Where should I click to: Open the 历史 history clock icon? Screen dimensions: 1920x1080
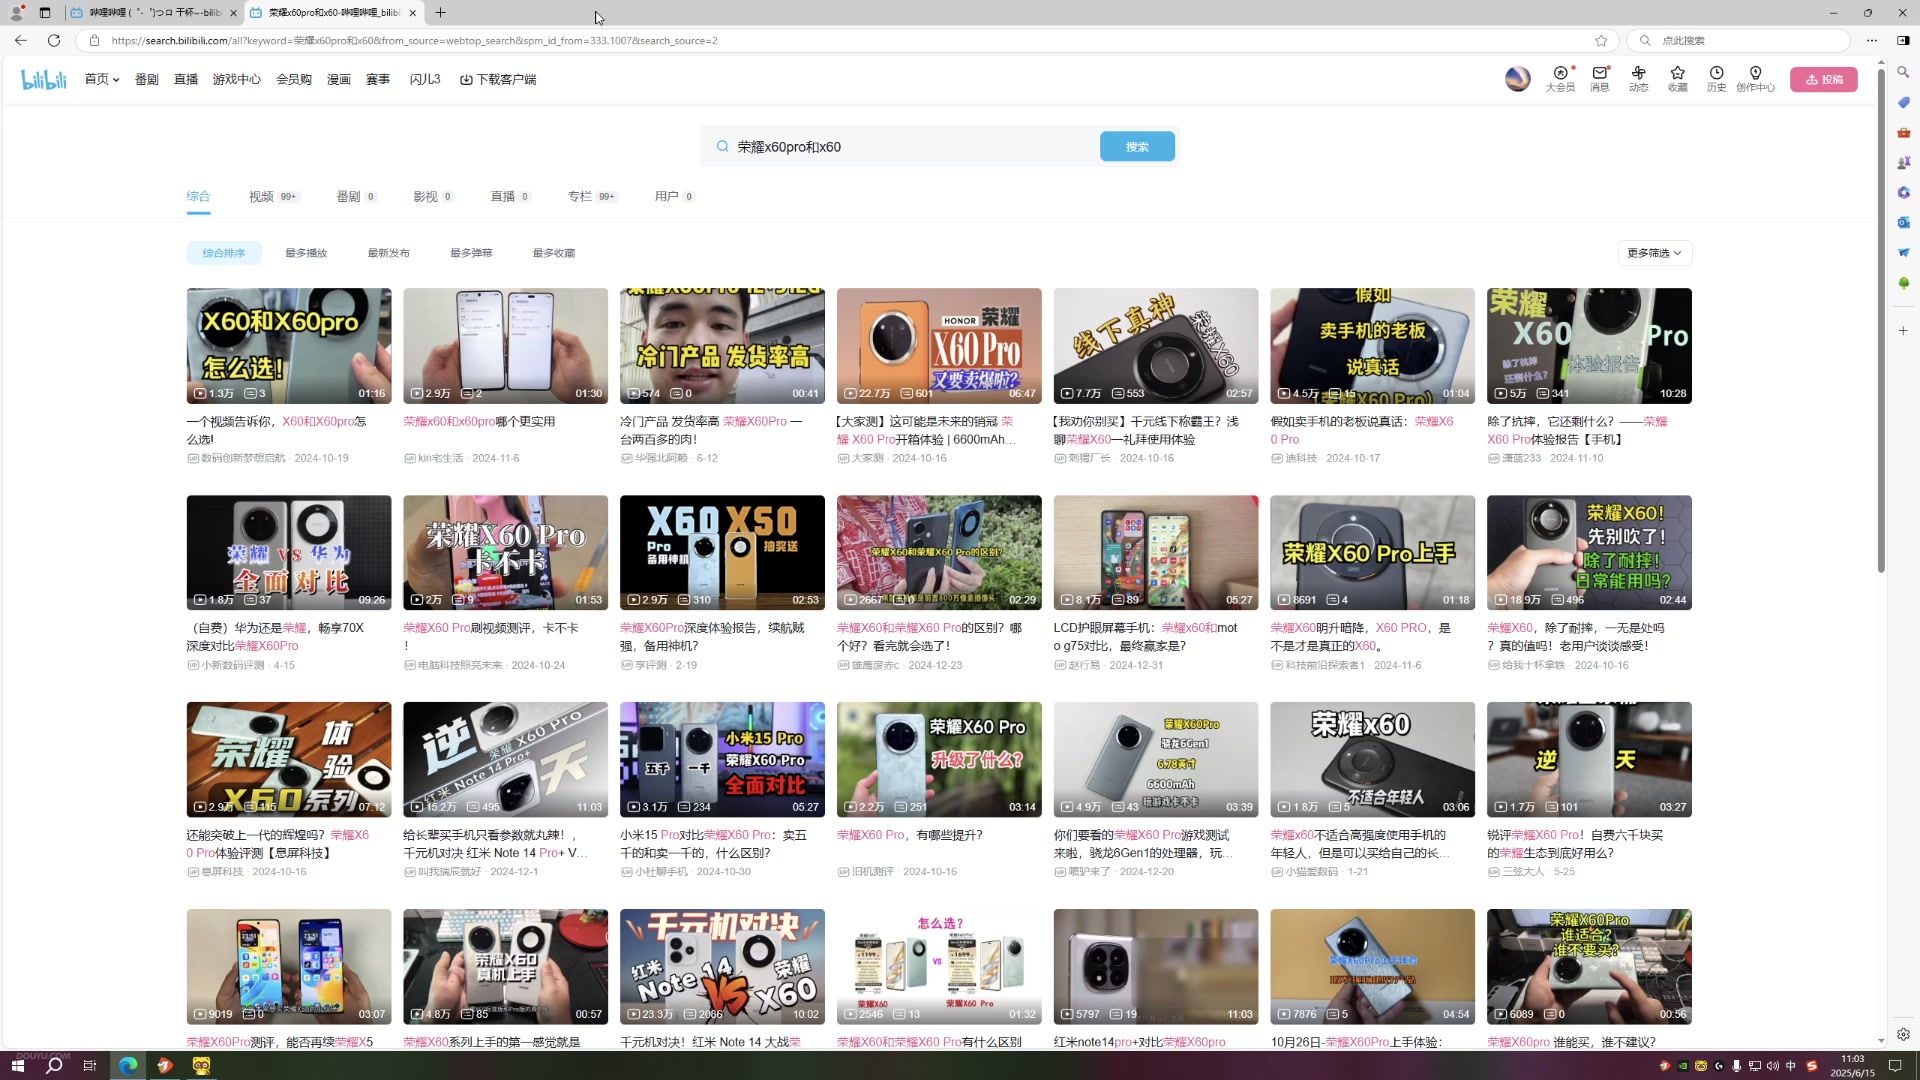[1716, 74]
